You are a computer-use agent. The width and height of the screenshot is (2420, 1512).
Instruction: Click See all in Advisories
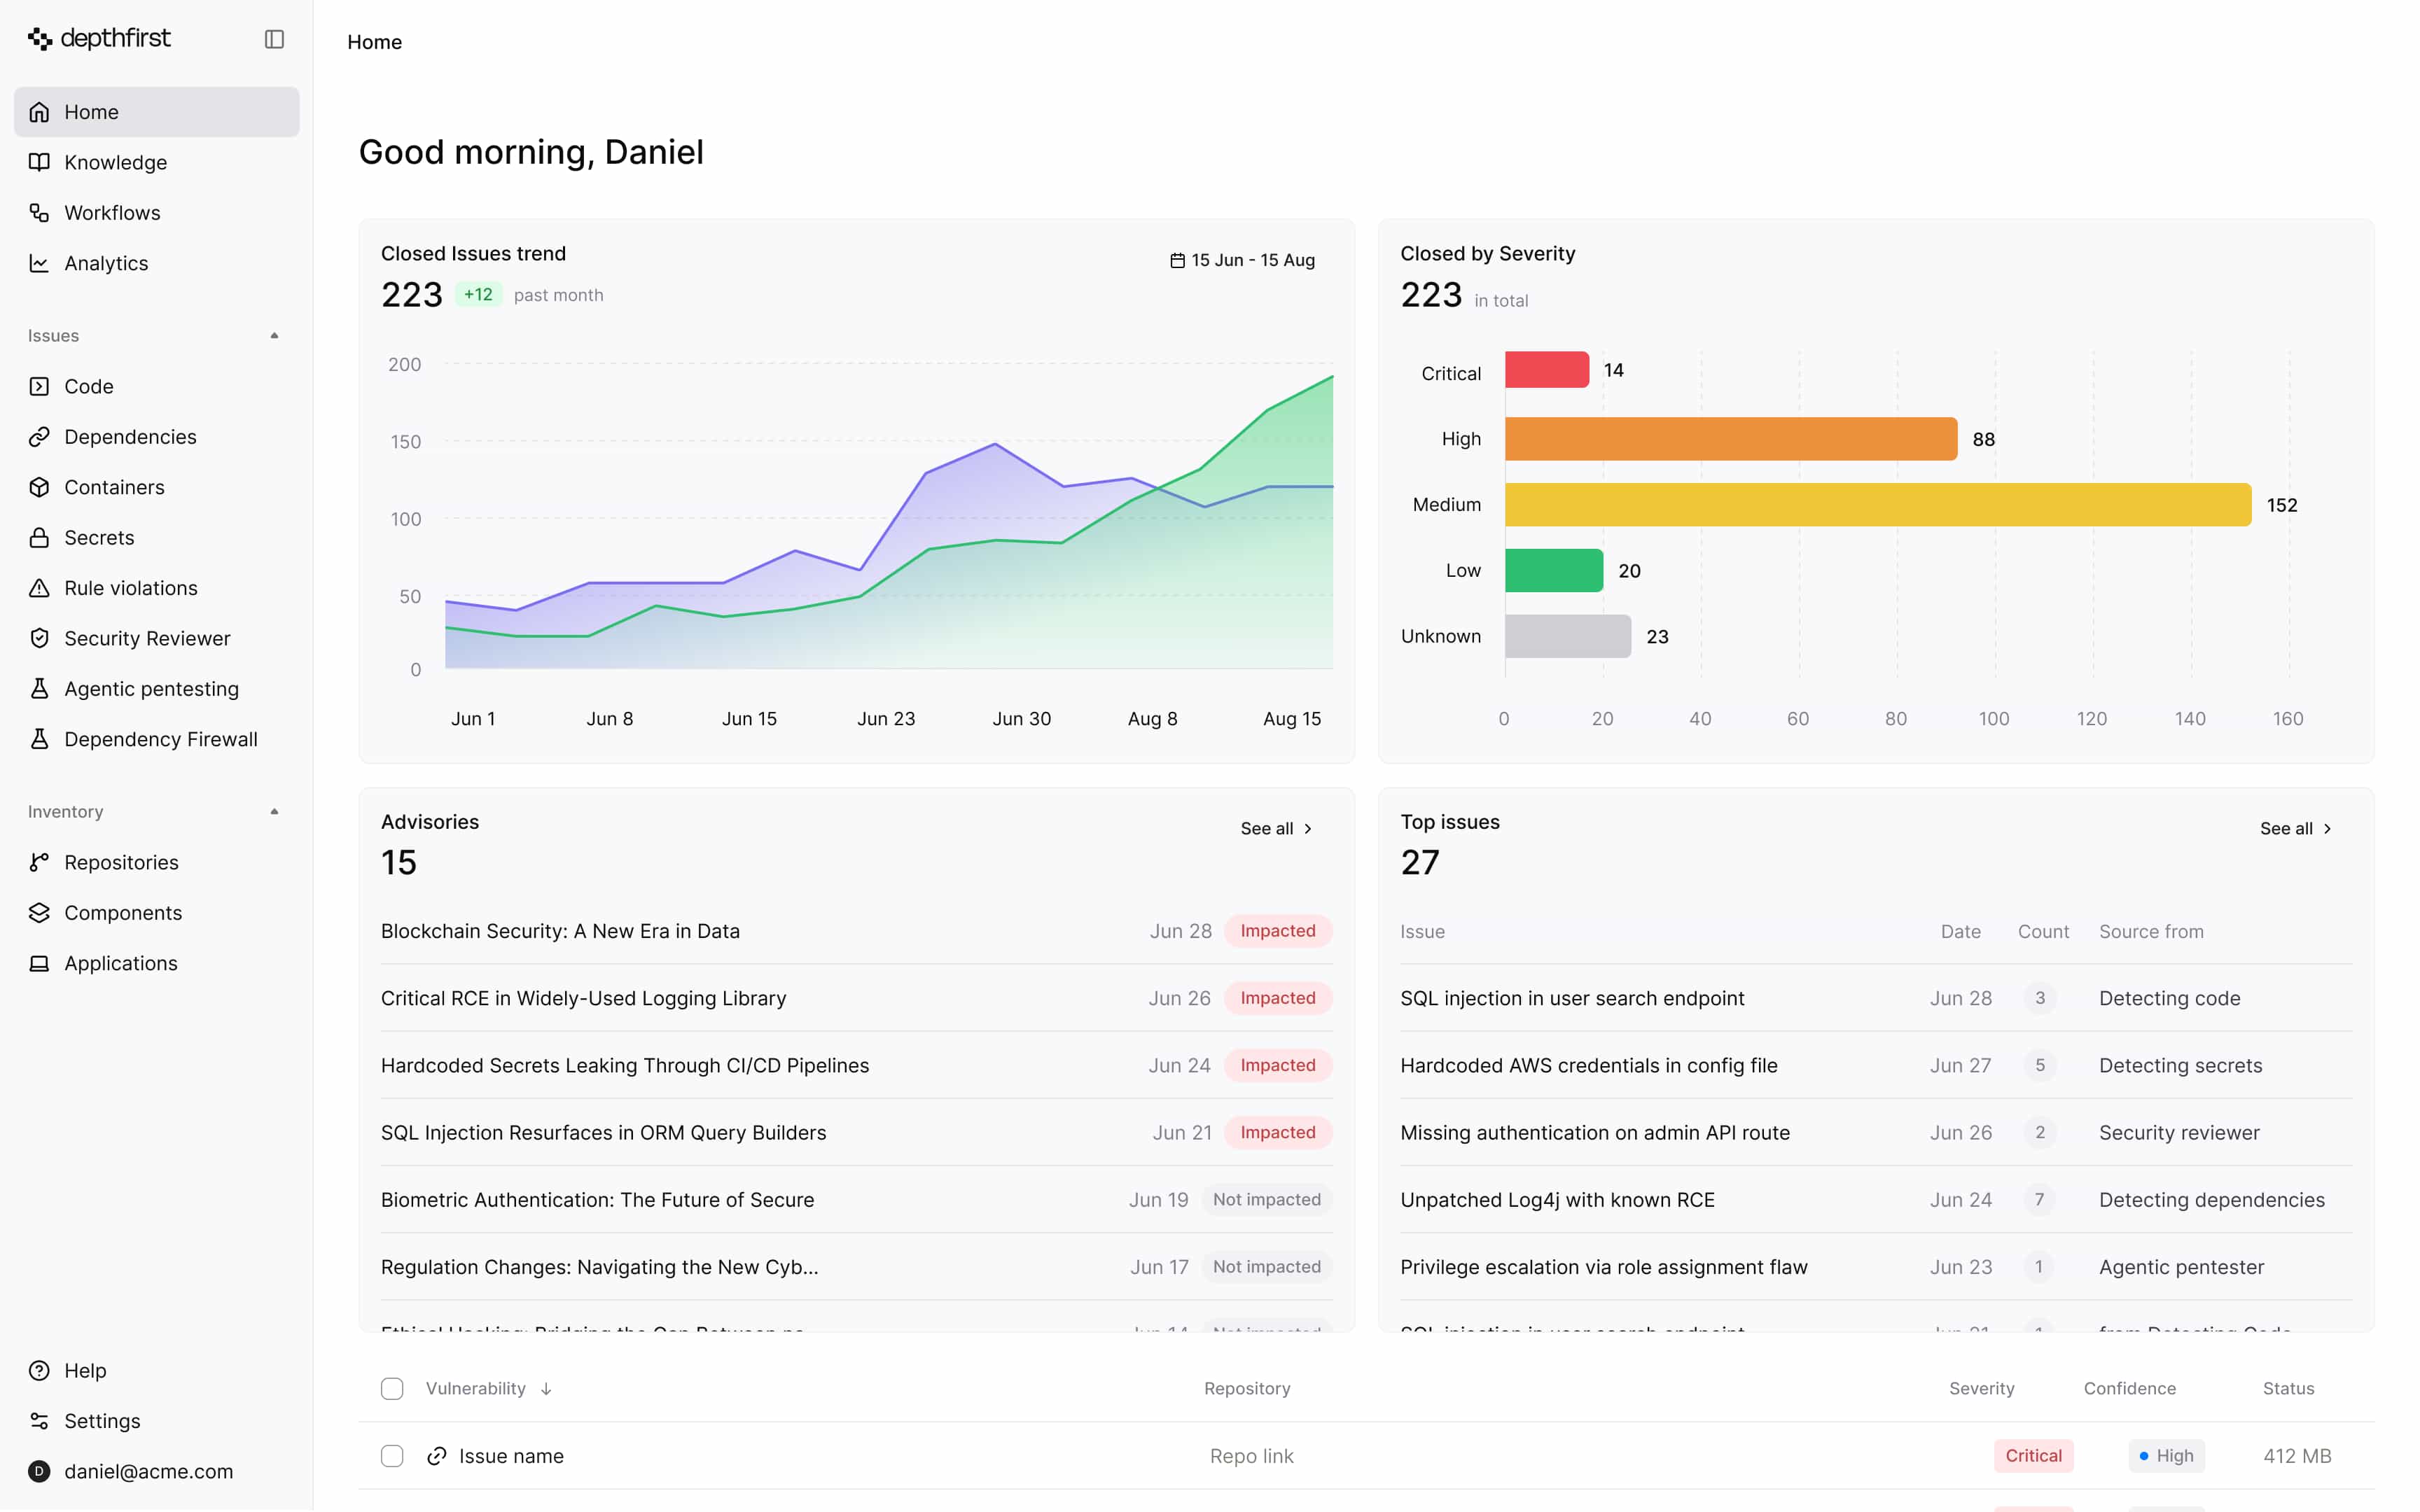coord(1276,828)
